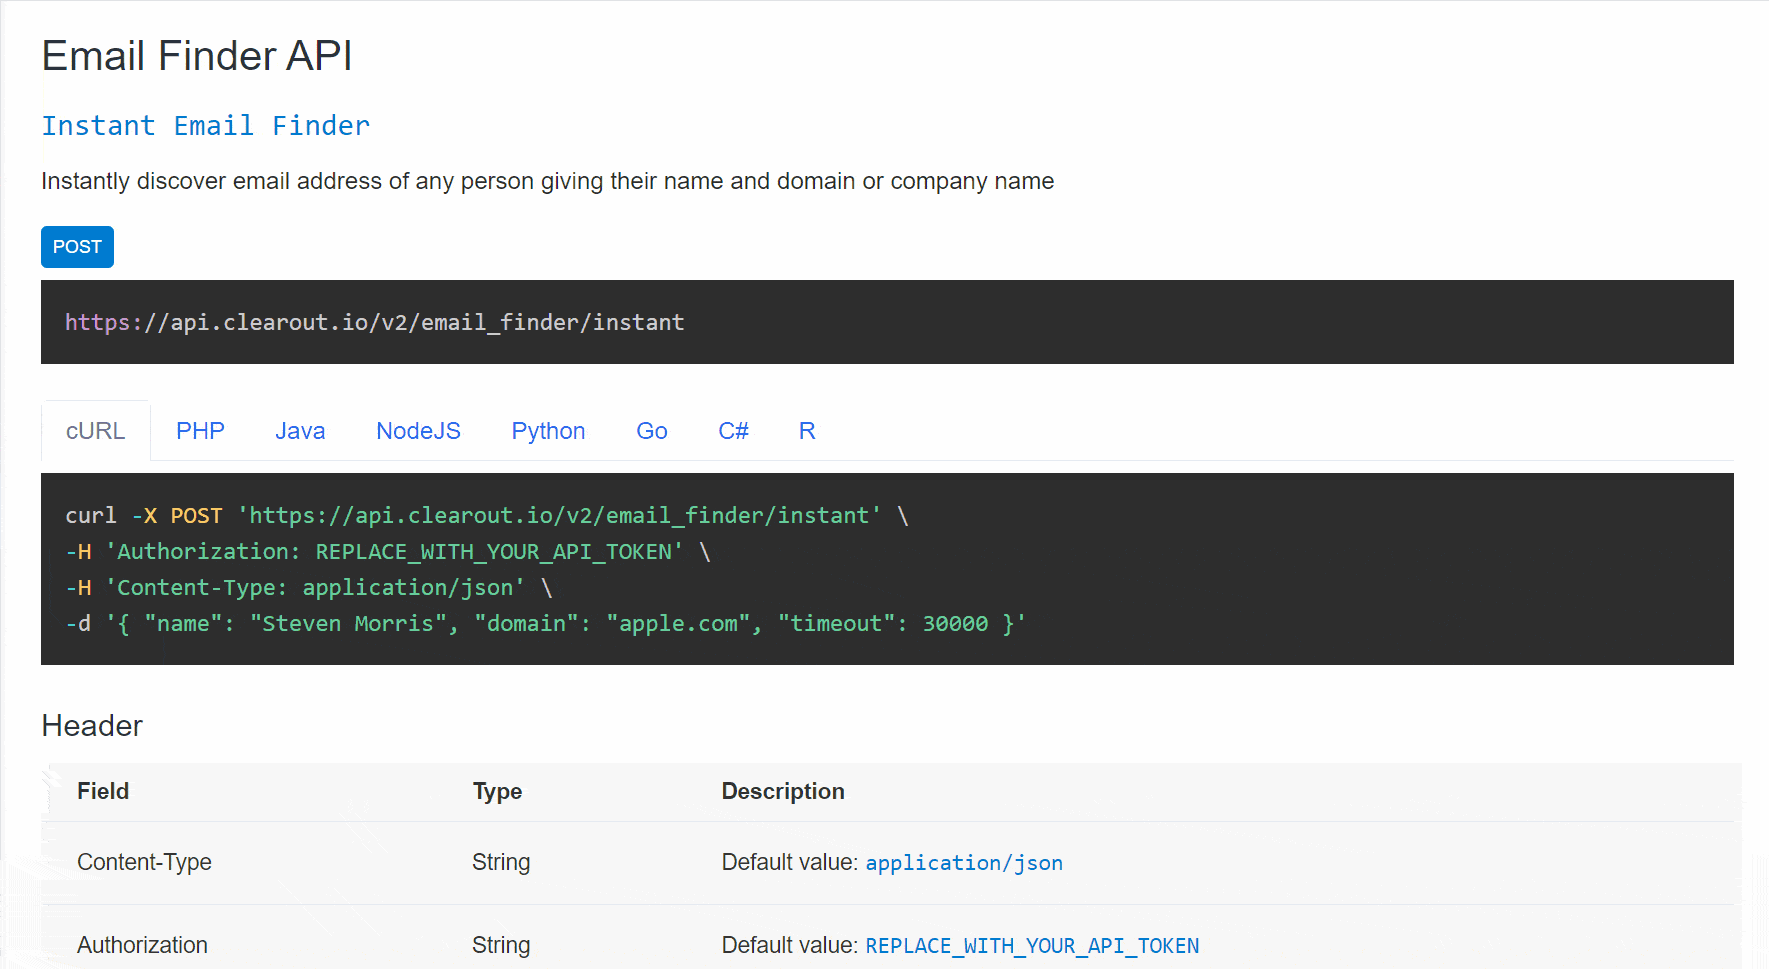Open the NodeJS code example
Viewport: 1769px width, 969px height.
418,430
